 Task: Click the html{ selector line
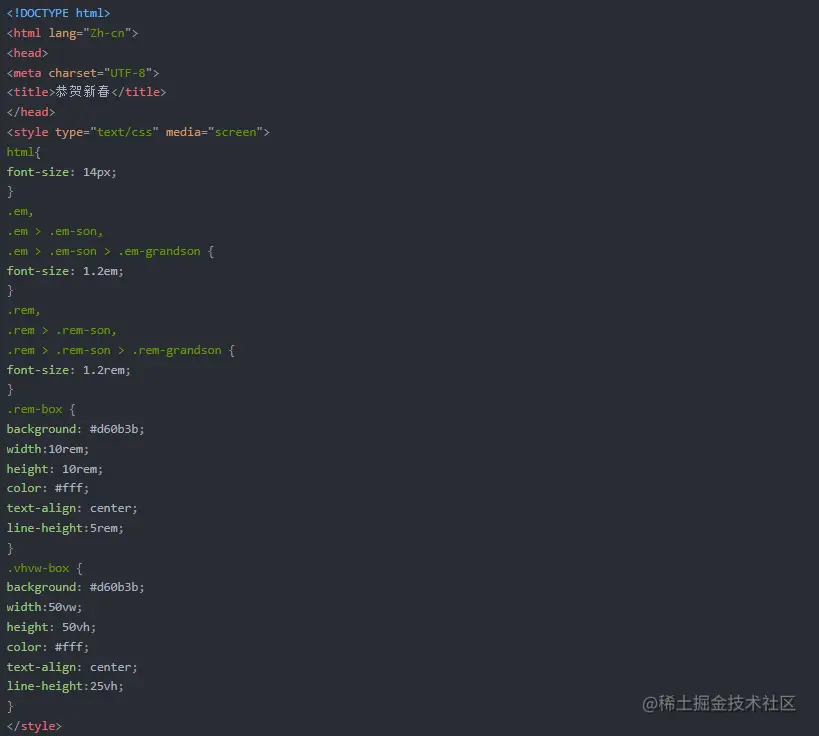point(24,152)
